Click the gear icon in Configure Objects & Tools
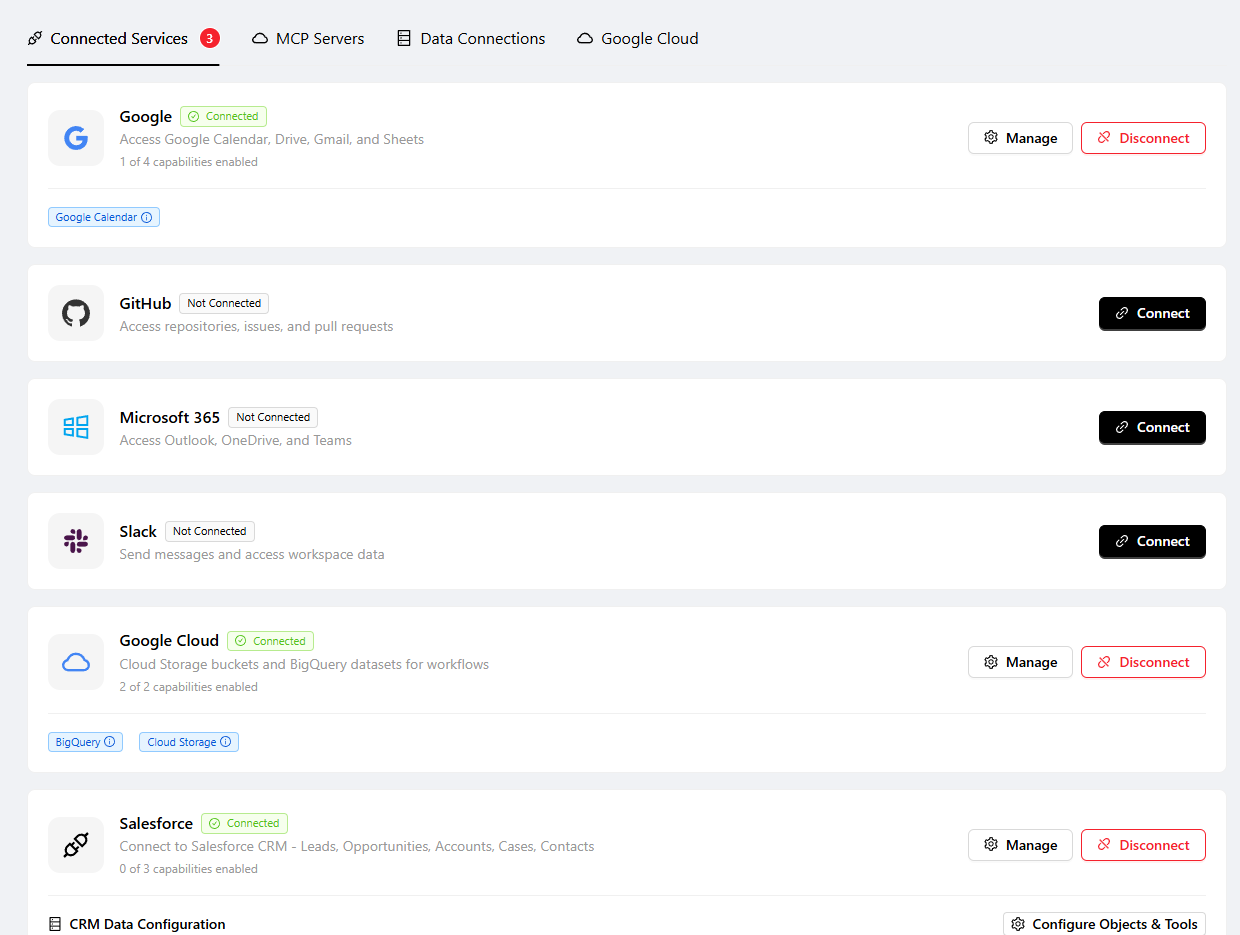Screen dimensions: 1240x935 tap(1018, 924)
